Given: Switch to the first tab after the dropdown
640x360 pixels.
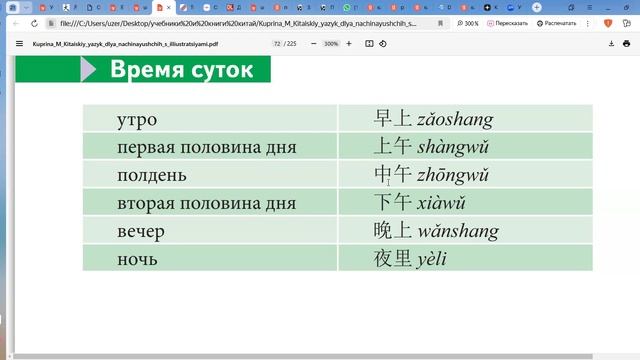Looking at the screenshot, I should [46, 7].
